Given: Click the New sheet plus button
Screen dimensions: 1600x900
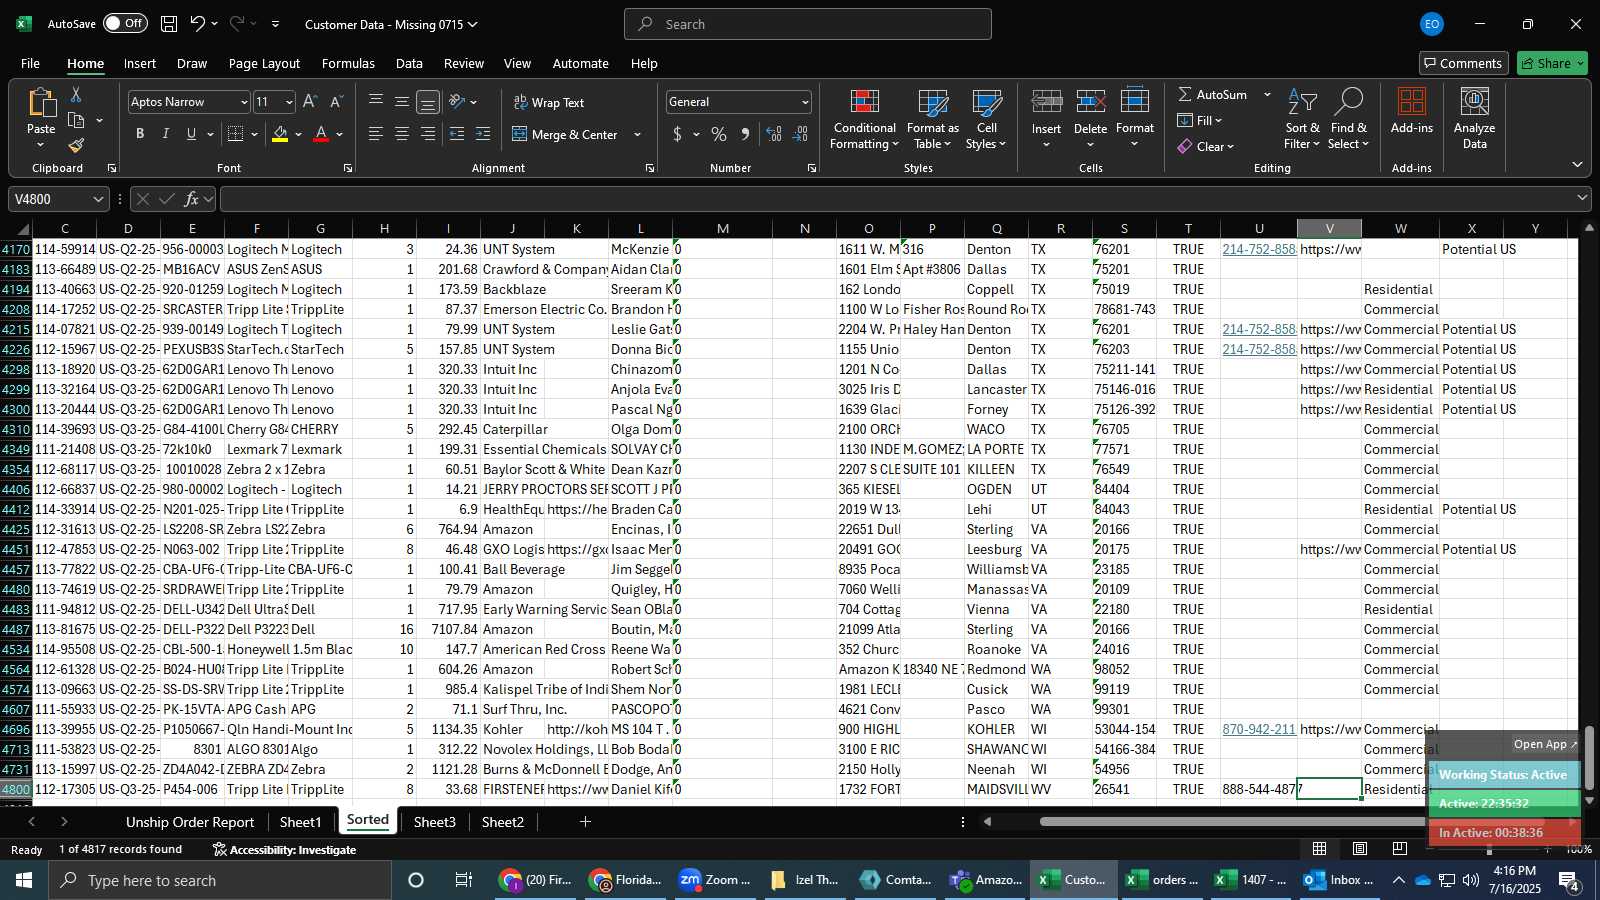Looking at the screenshot, I should pyautogui.click(x=585, y=822).
